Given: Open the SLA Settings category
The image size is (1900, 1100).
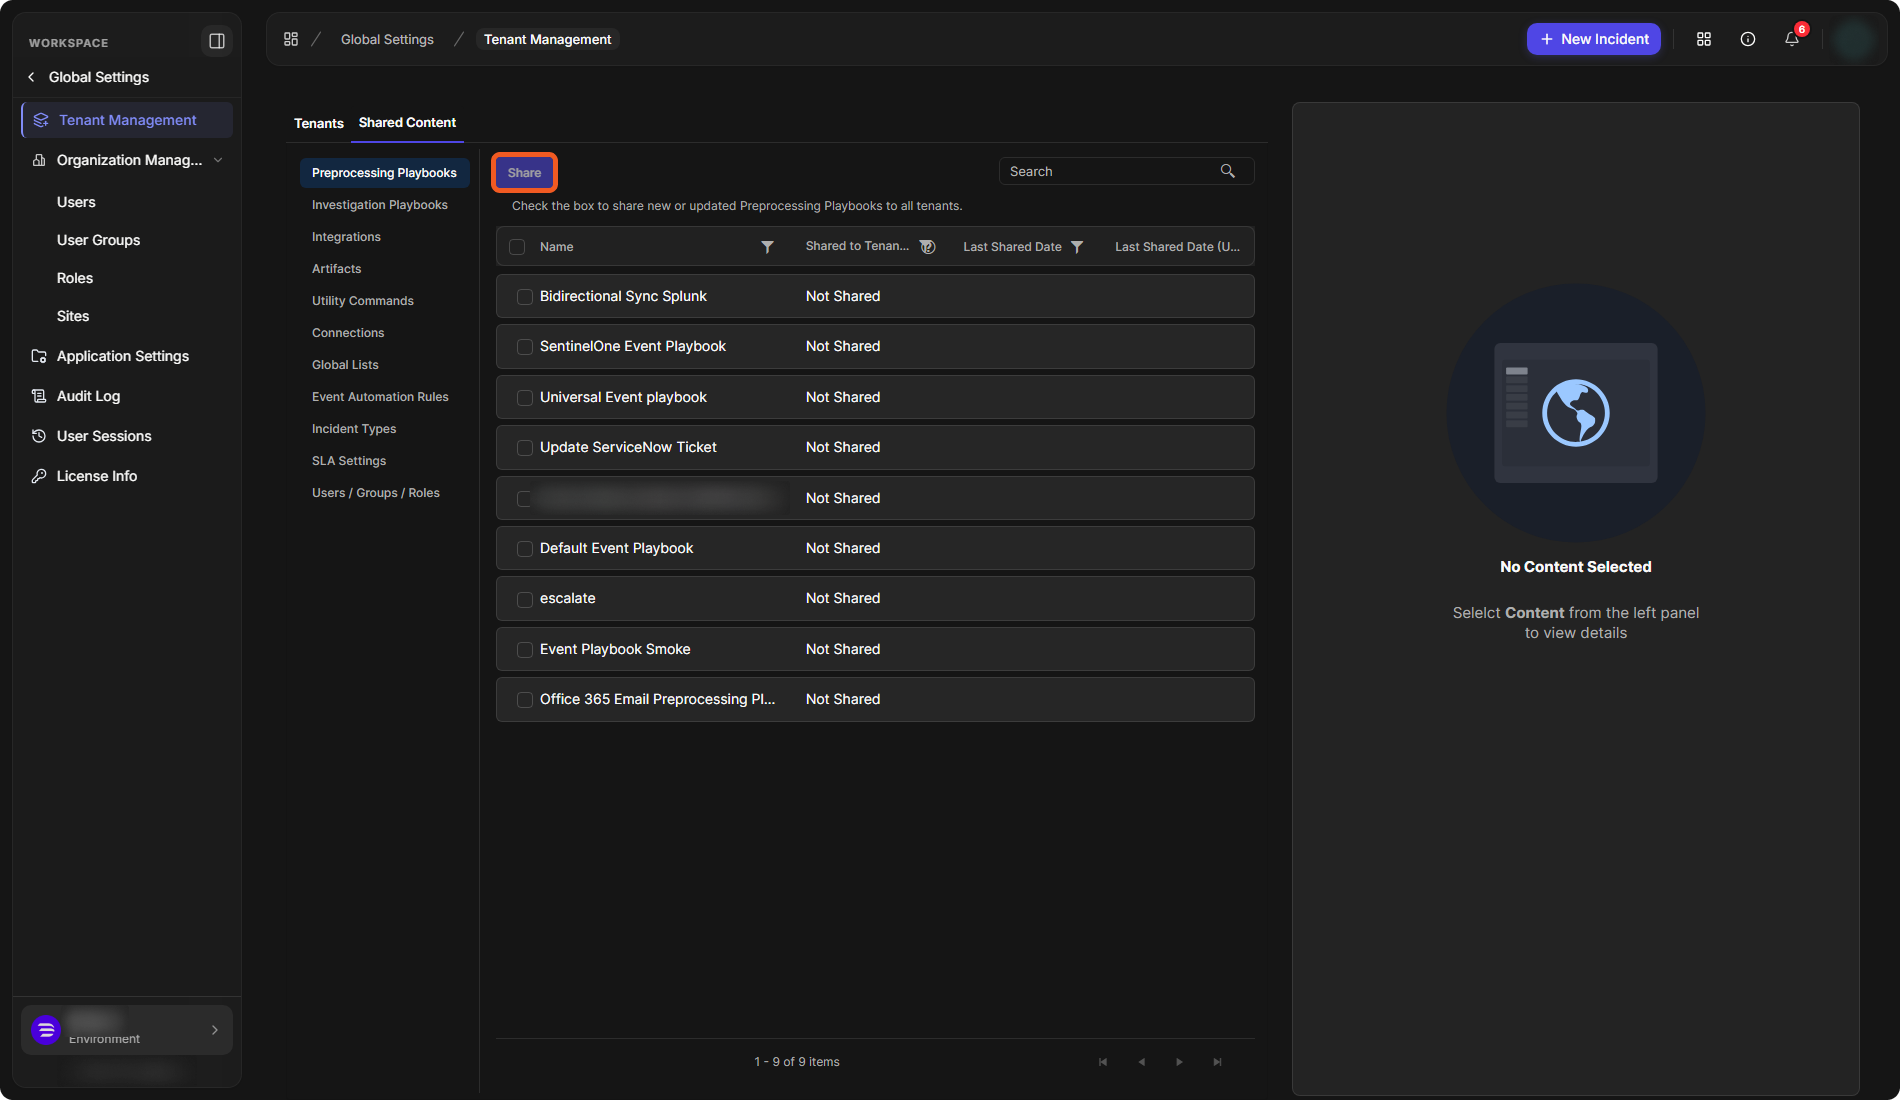Looking at the screenshot, I should pos(349,461).
